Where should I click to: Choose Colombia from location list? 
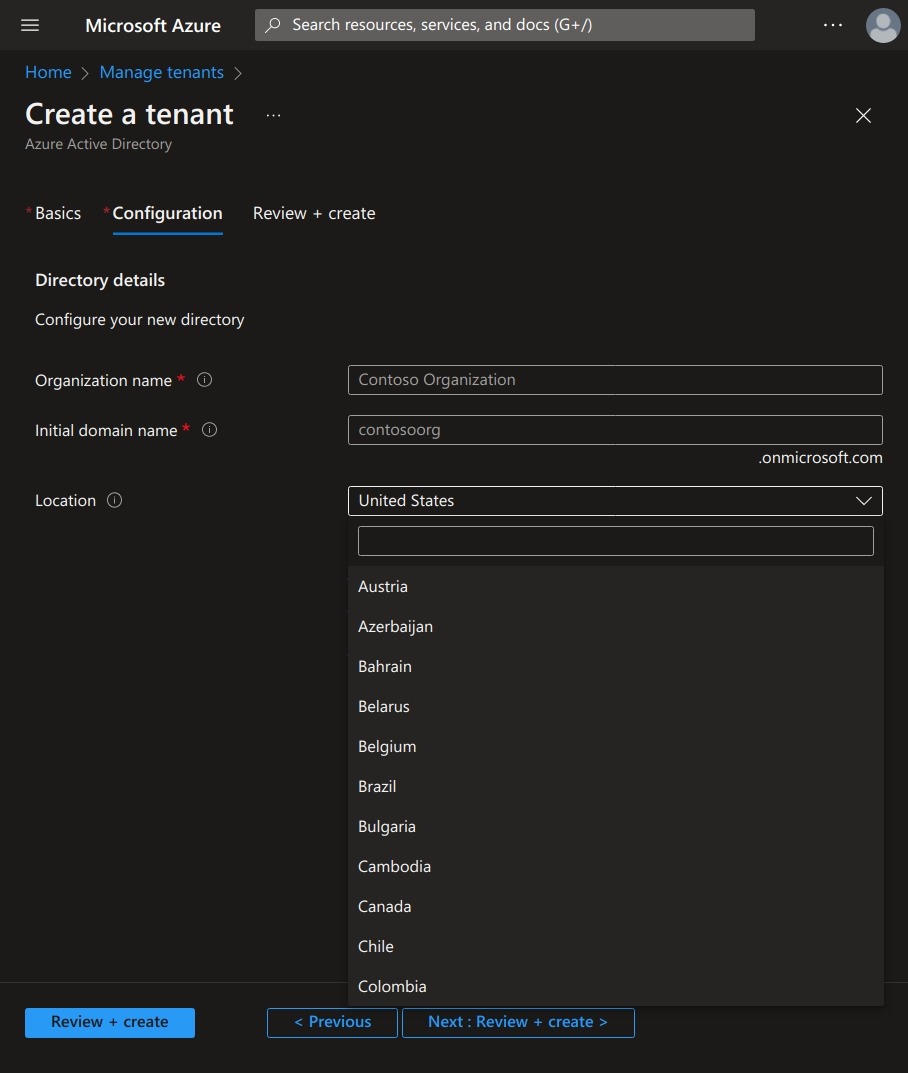[x=616, y=987]
